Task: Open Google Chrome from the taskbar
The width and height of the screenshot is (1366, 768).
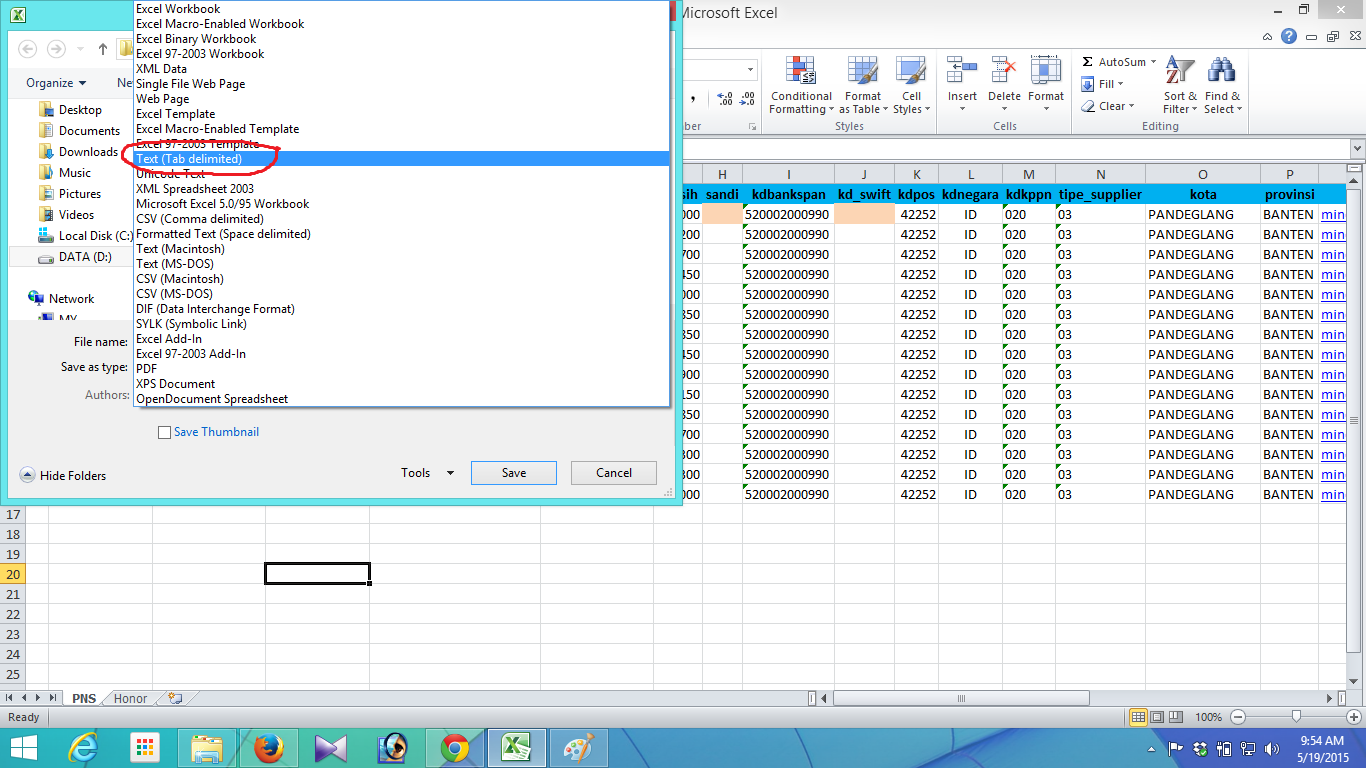Action: point(455,748)
